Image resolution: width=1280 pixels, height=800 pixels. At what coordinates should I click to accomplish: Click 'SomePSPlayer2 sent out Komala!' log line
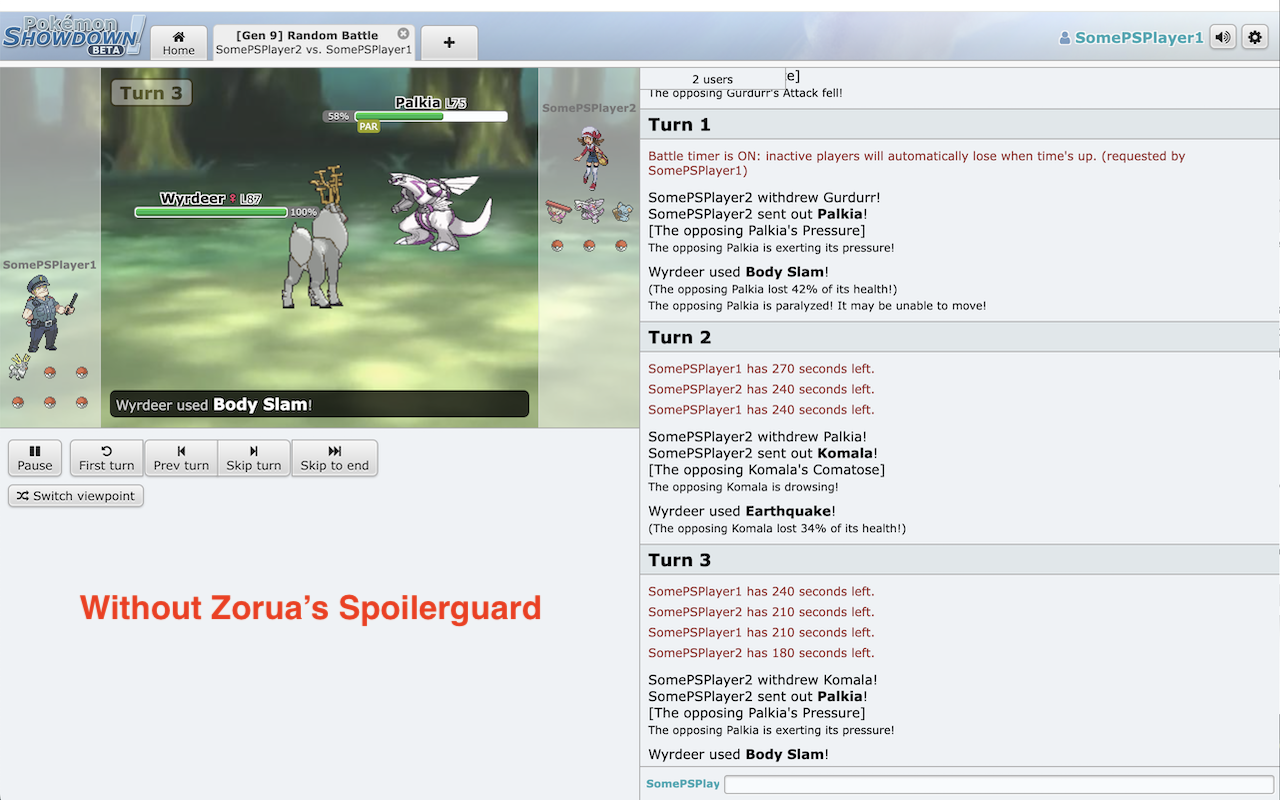pos(761,454)
